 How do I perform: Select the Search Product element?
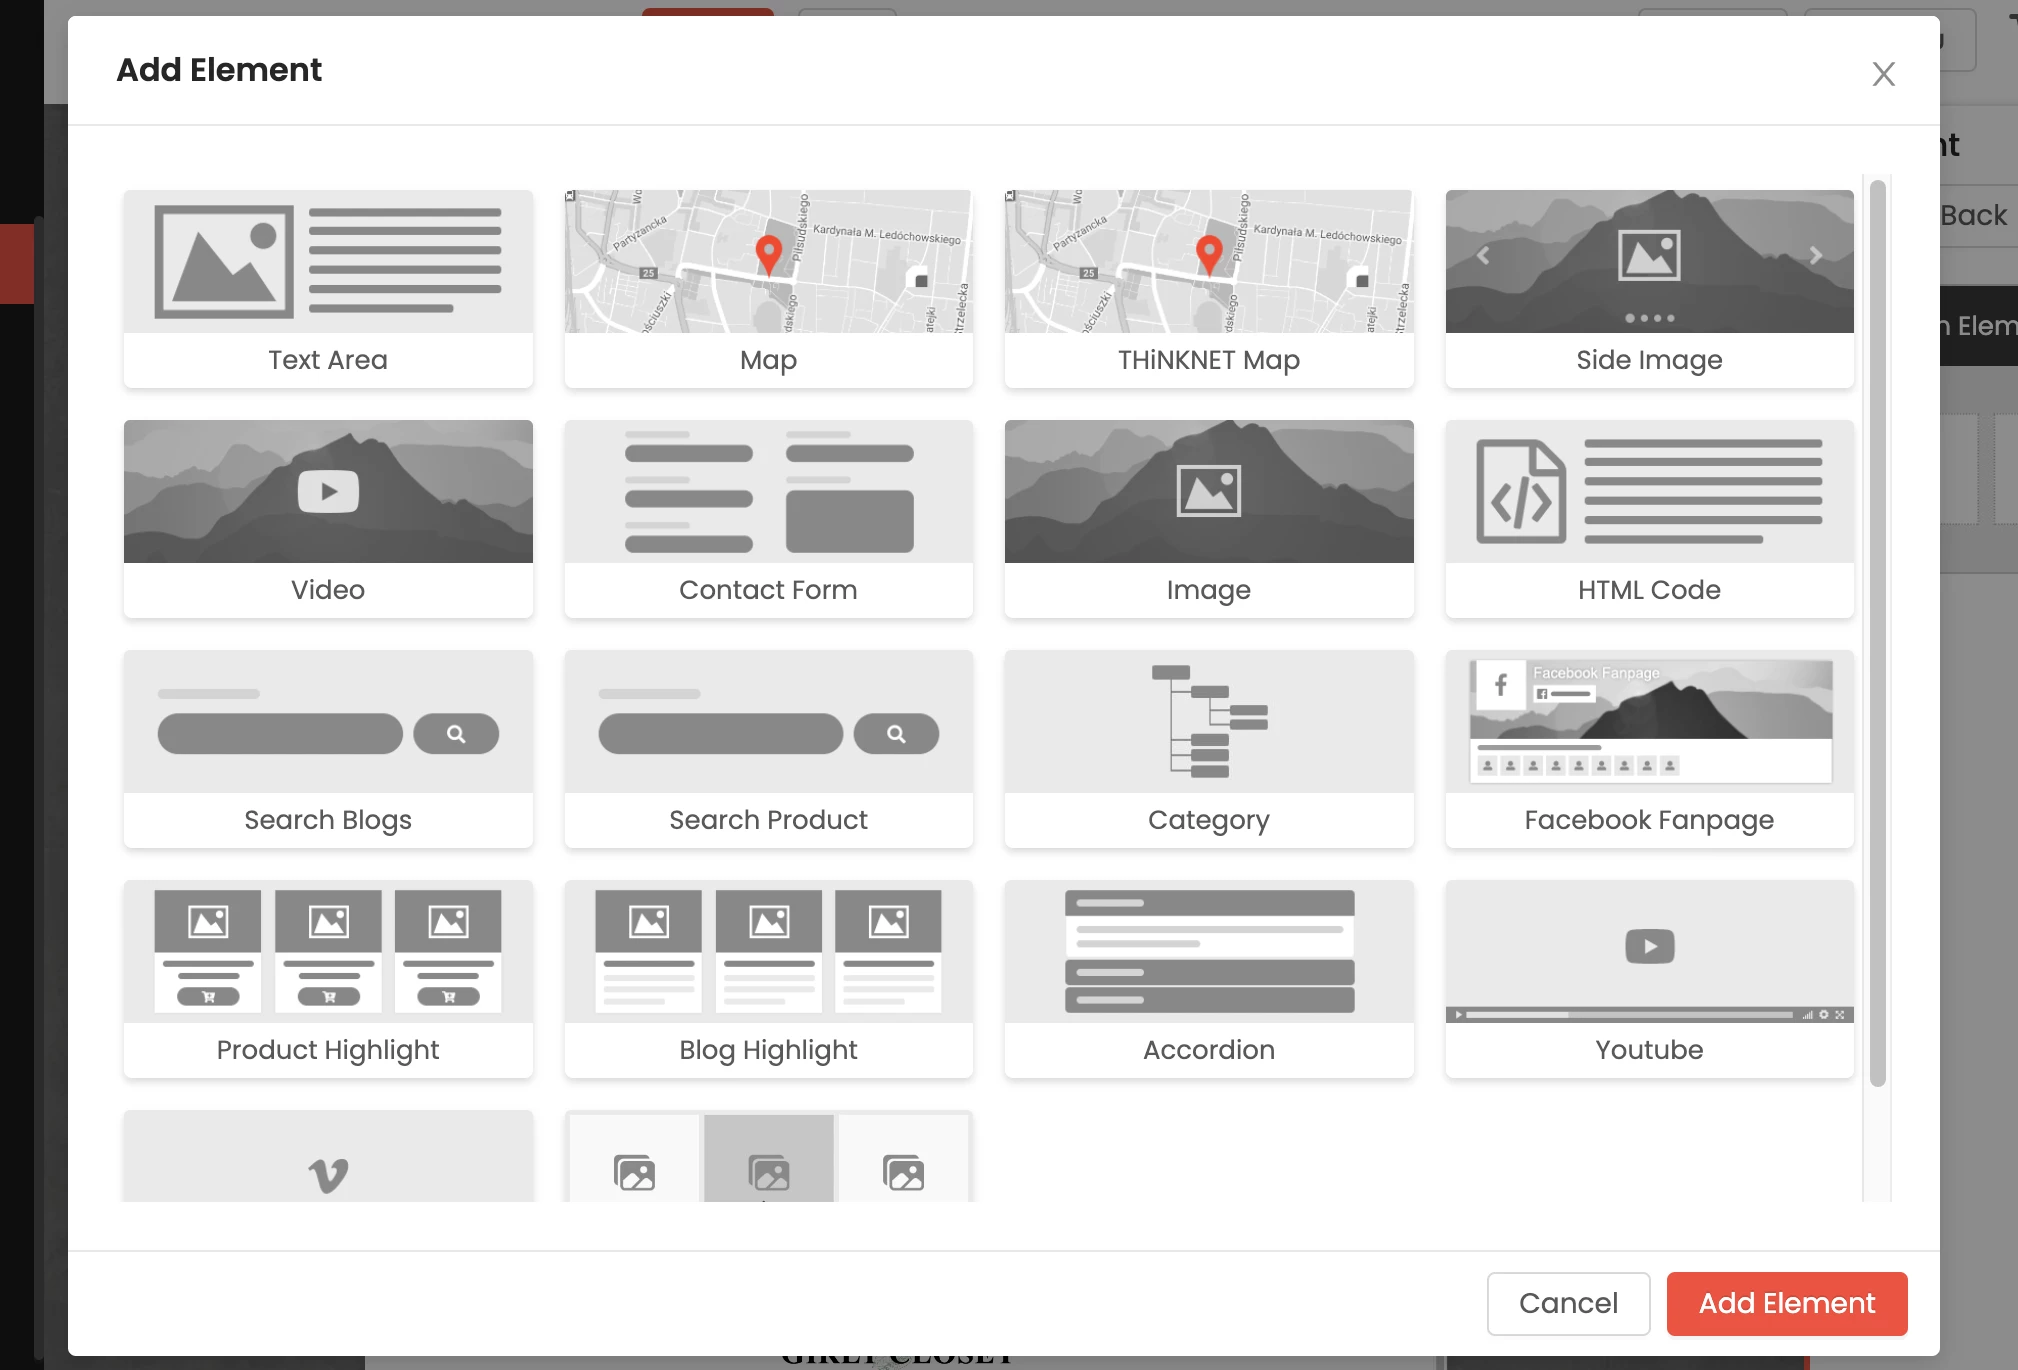click(768, 748)
